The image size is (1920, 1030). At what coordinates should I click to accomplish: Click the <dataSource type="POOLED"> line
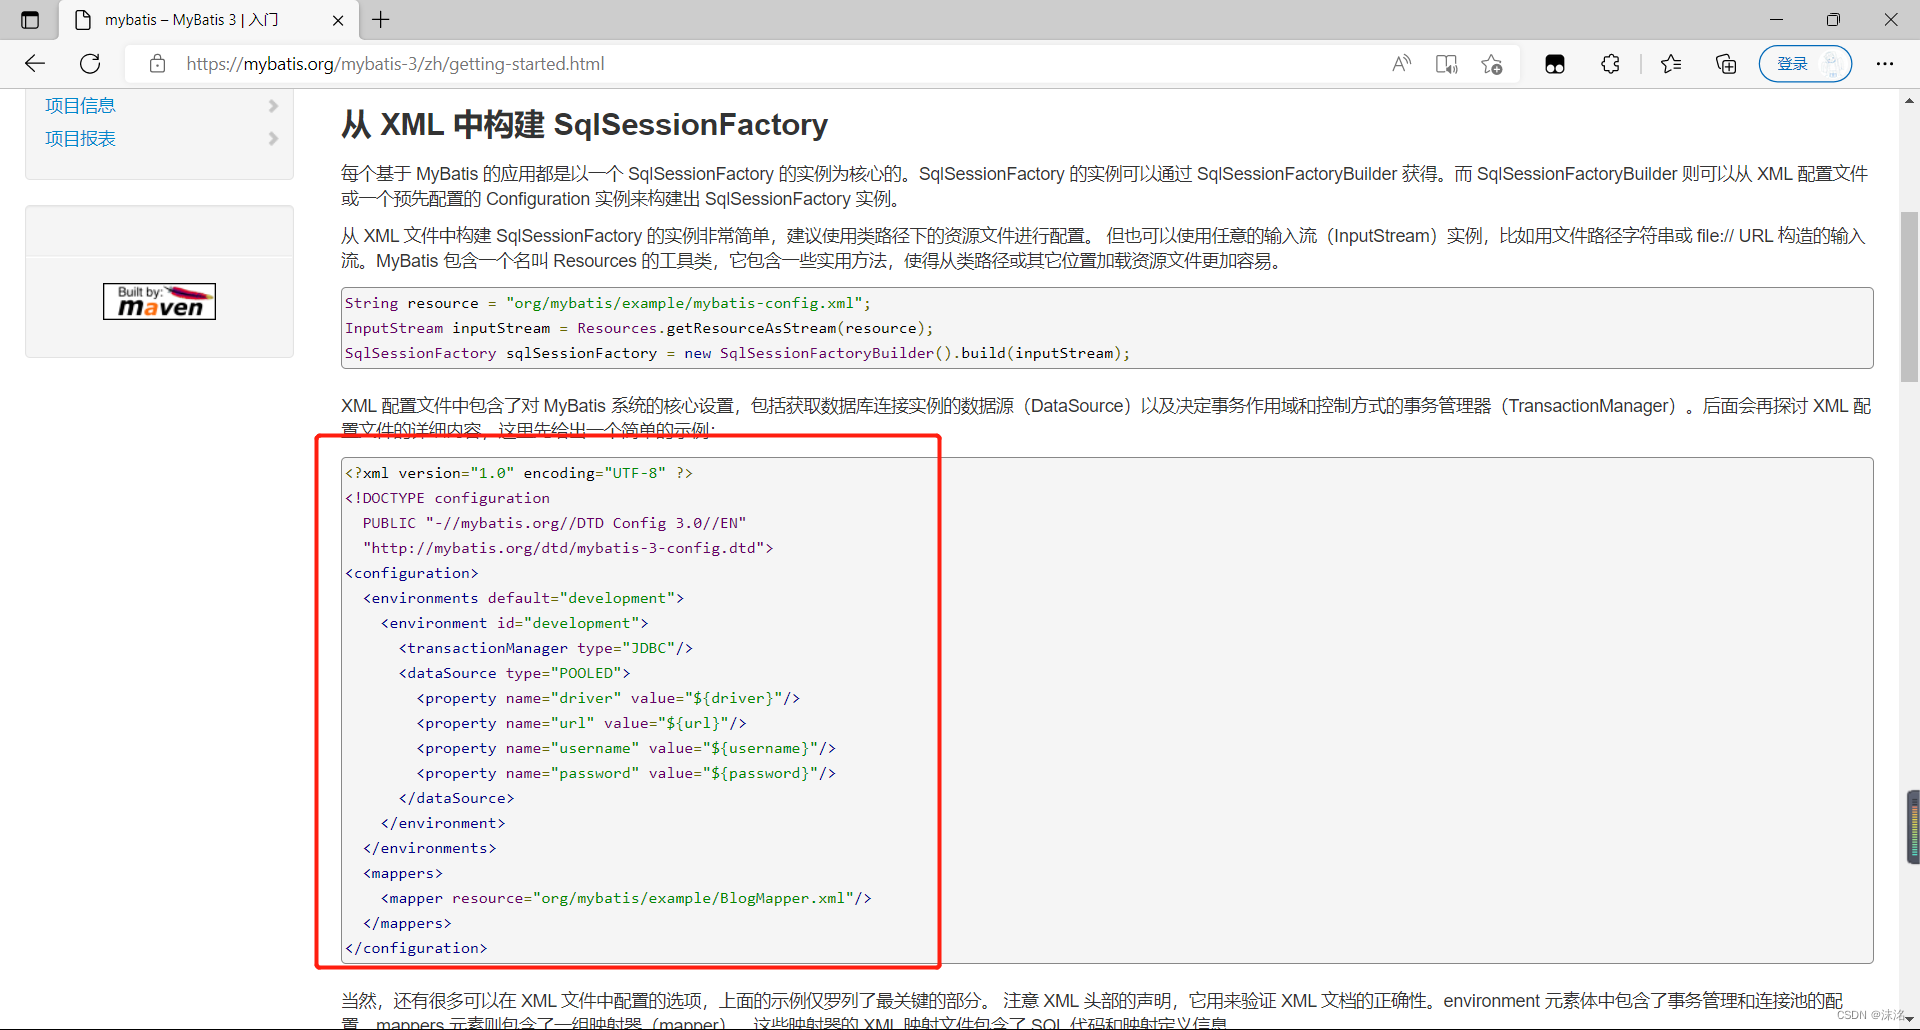[x=515, y=673]
